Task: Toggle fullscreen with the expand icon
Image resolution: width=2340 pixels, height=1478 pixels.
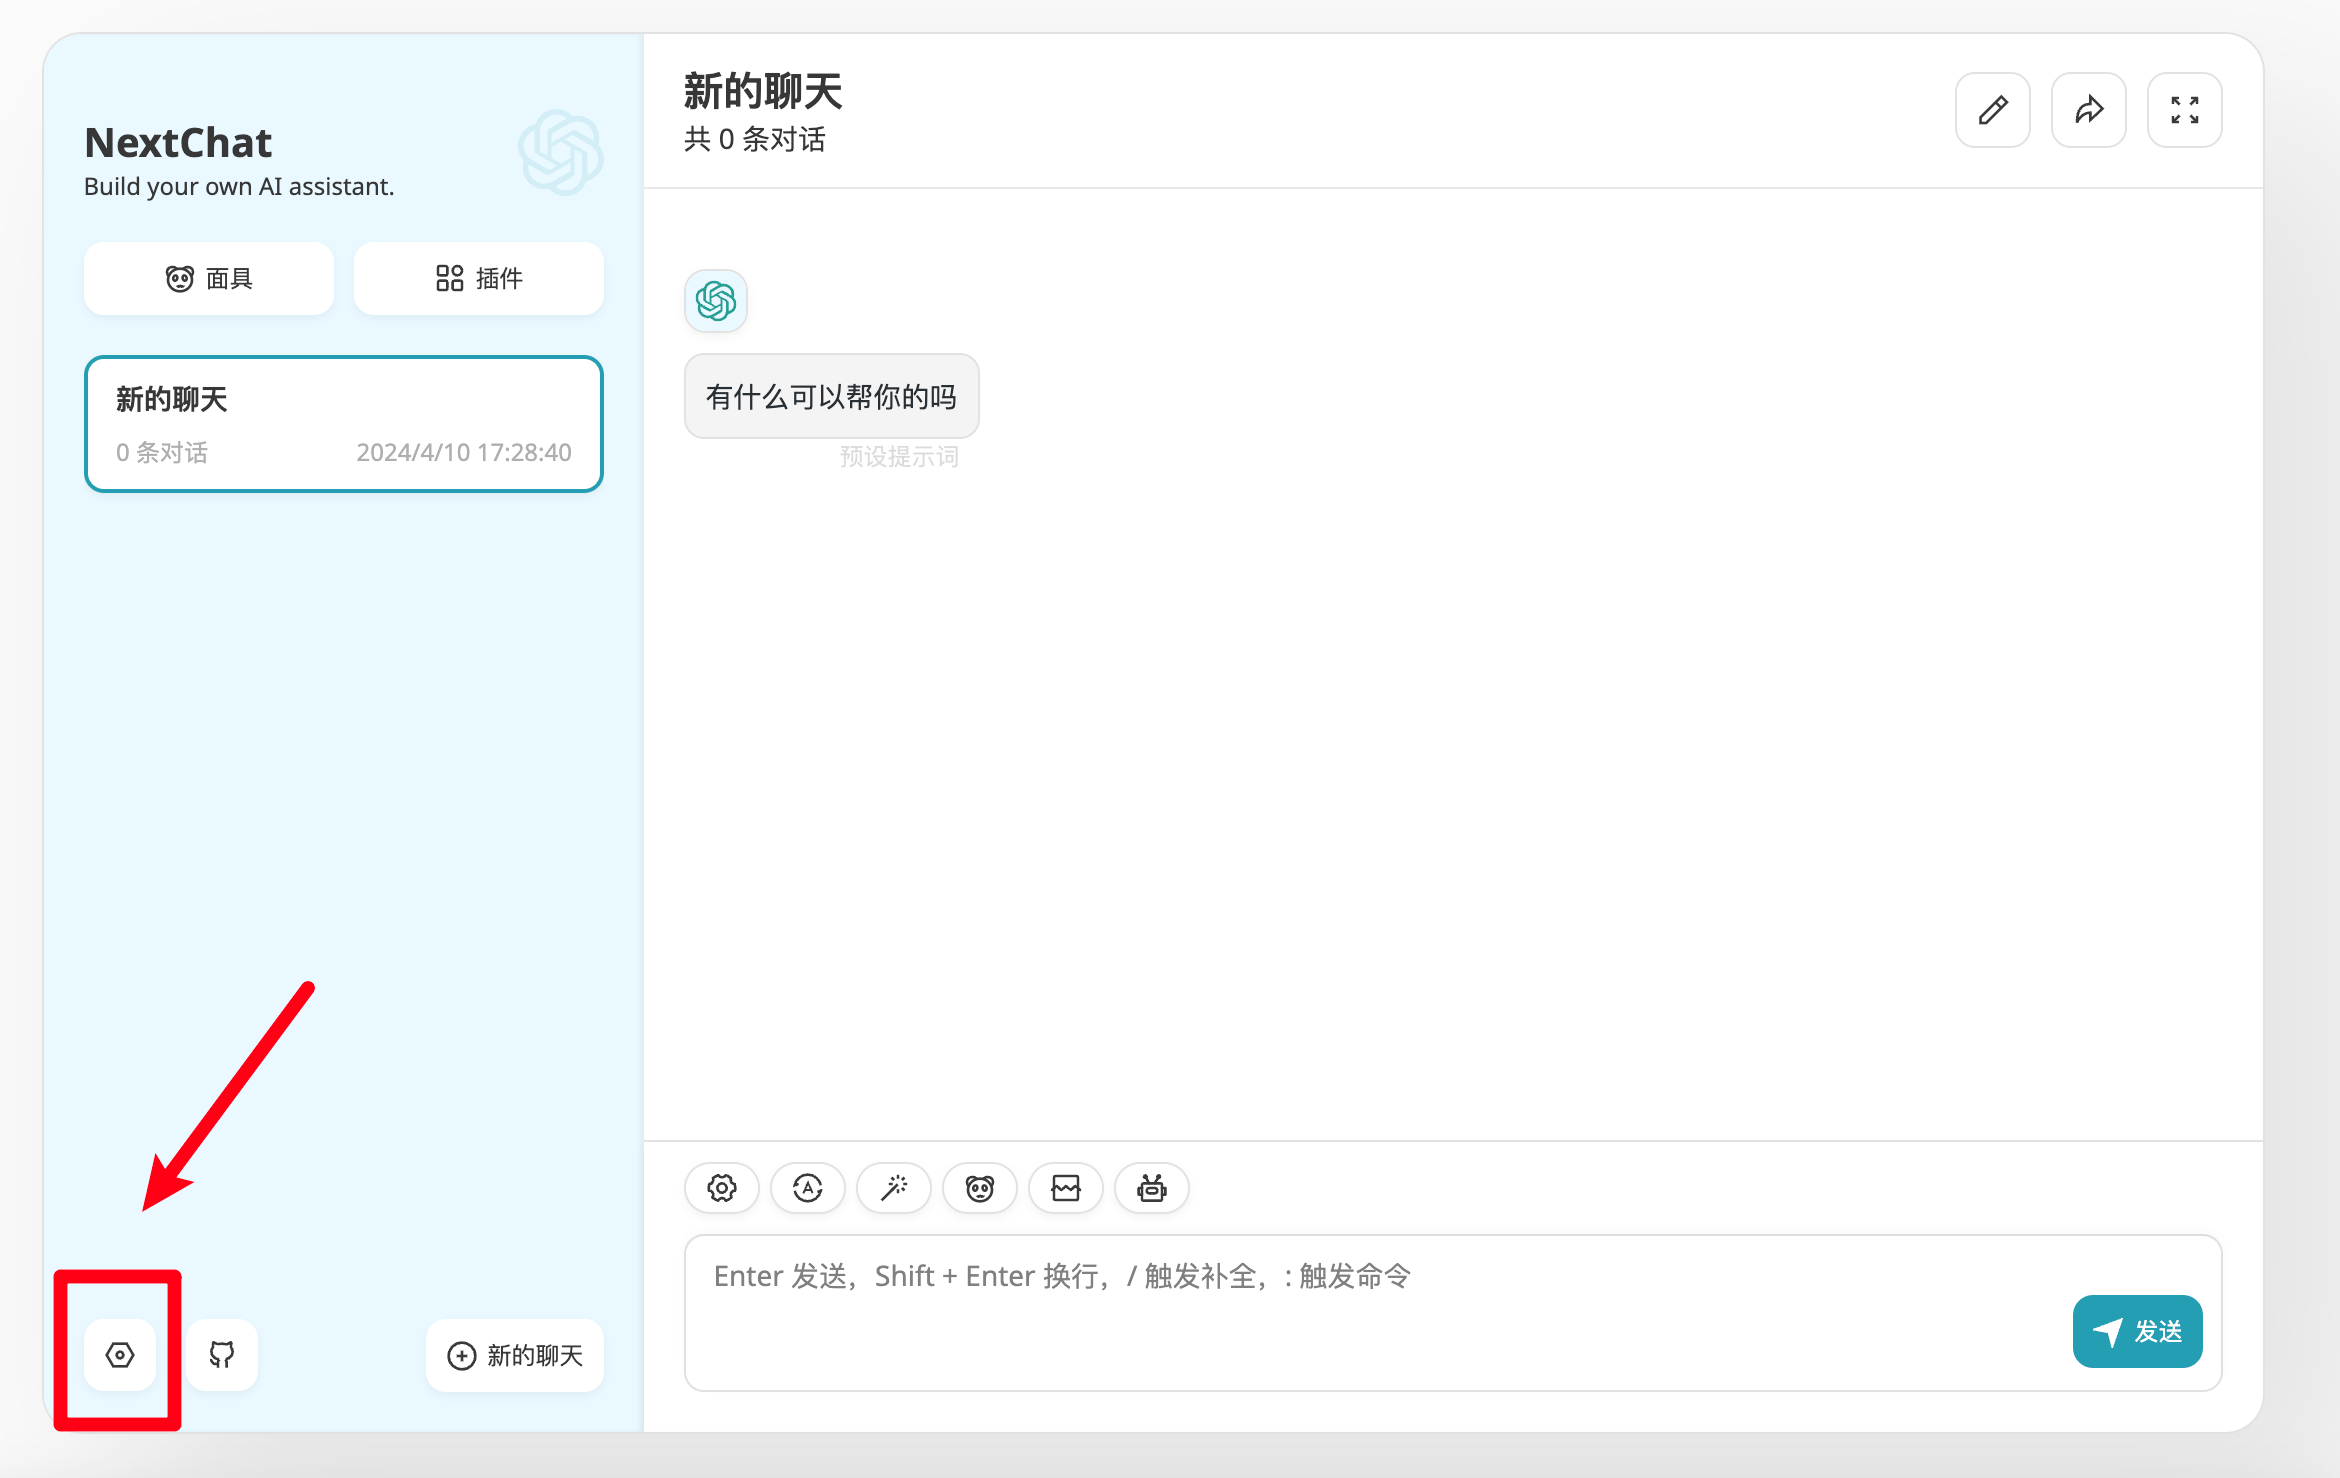Action: click(2185, 110)
